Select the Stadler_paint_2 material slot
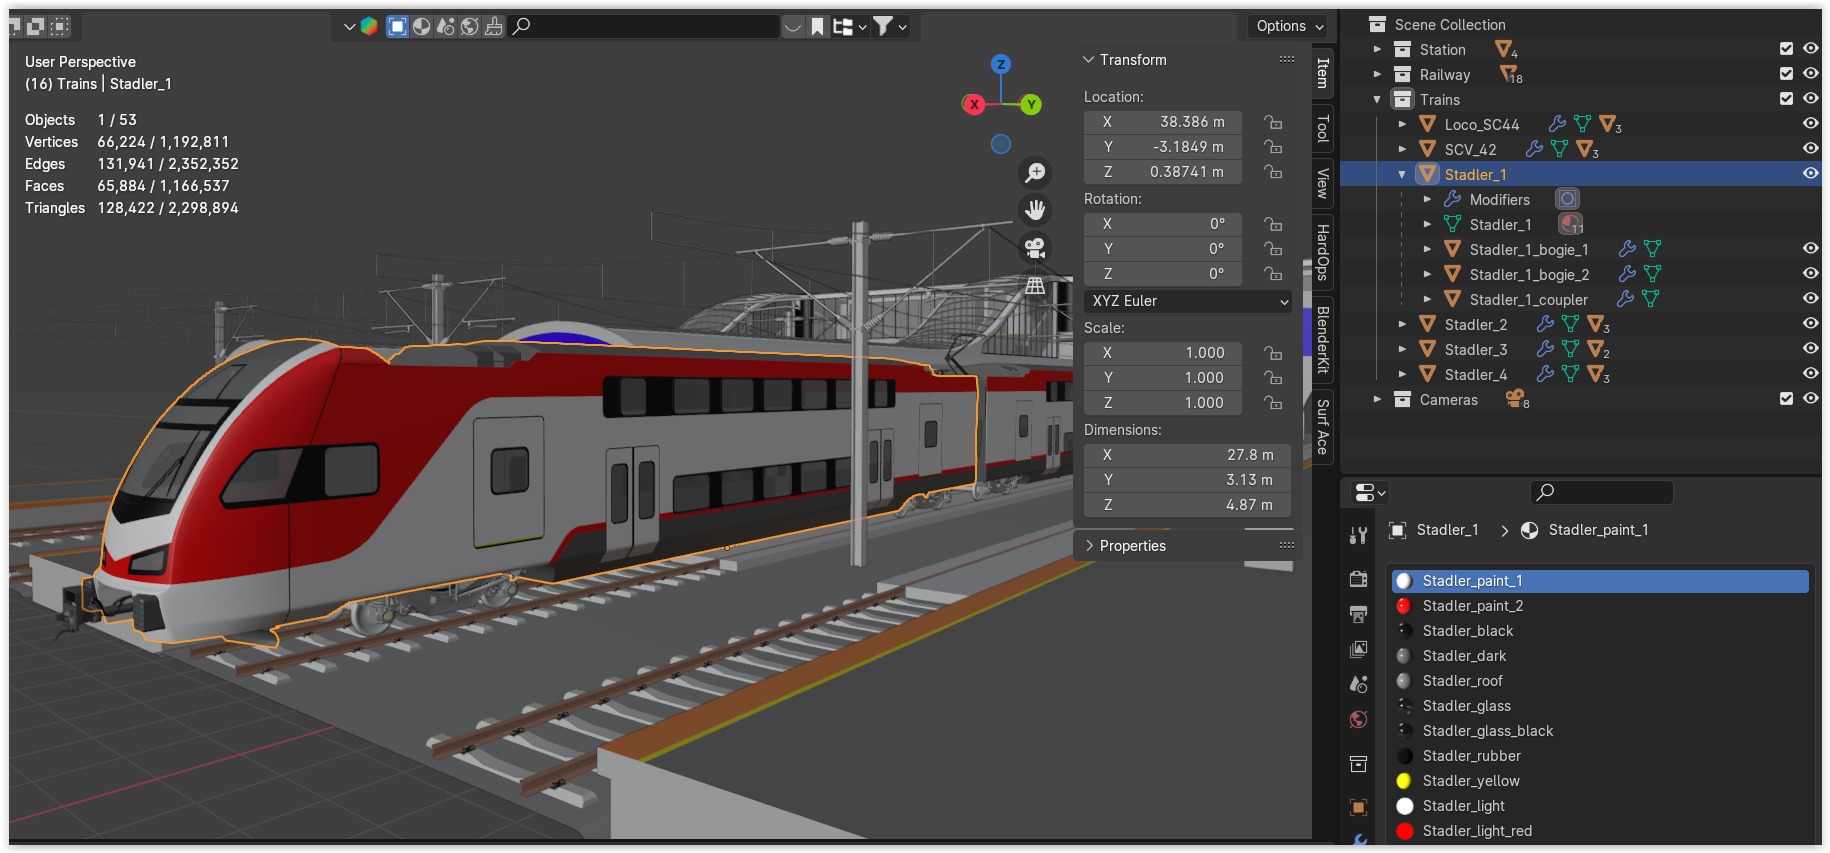1830x853 pixels. click(x=1600, y=606)
